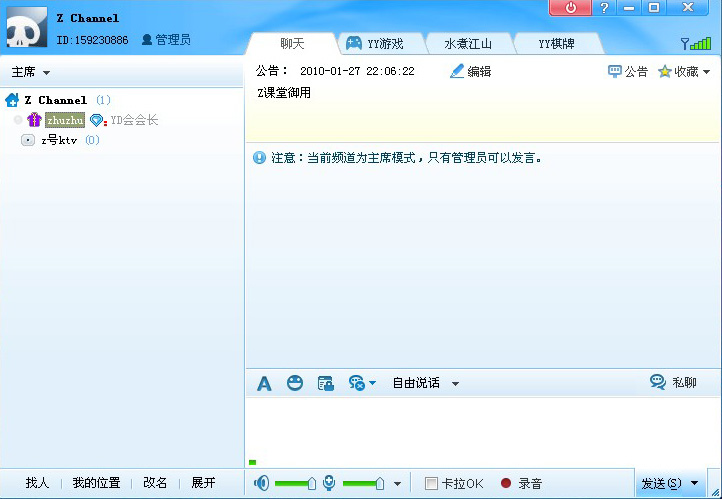Screen dimensions: 722x499
Task: Open the emoticon smiley picker
Action: (295, 383)
